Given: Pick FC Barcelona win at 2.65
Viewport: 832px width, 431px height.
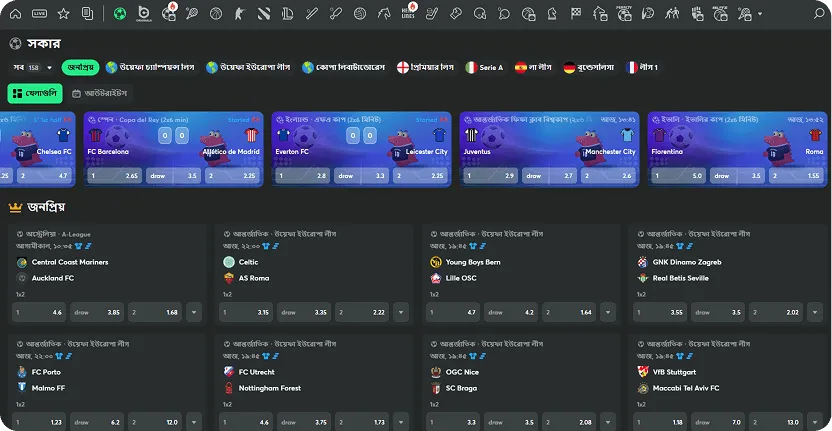Looking at the screenshot, I should pyautogui.click(x=114, y=176).
